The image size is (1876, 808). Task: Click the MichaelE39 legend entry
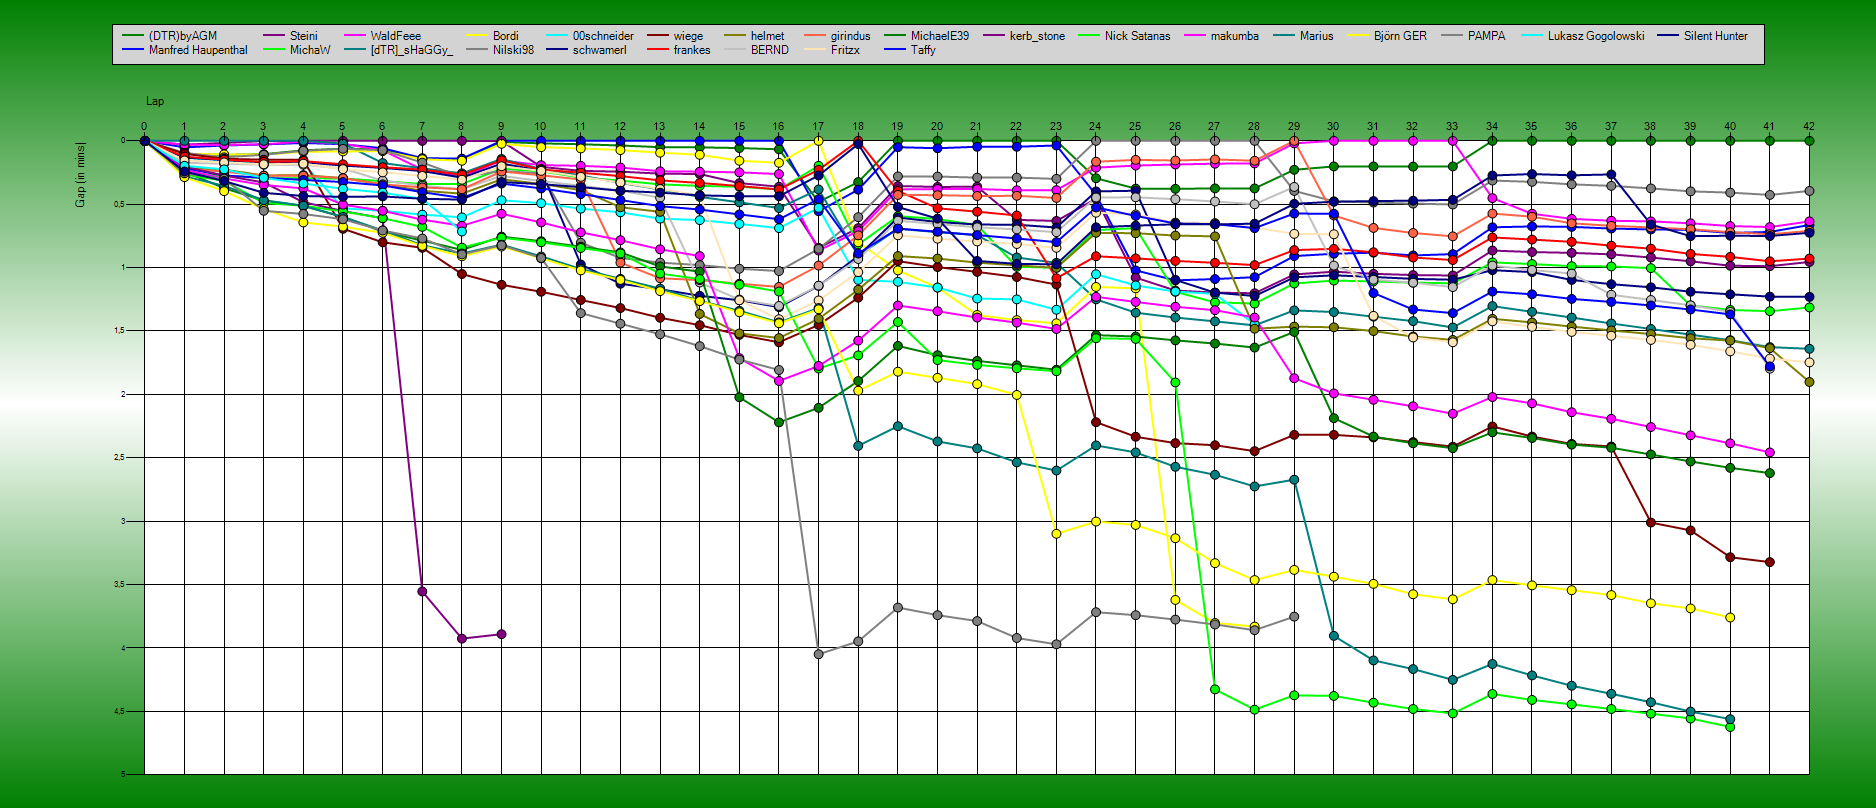point(940,36)
